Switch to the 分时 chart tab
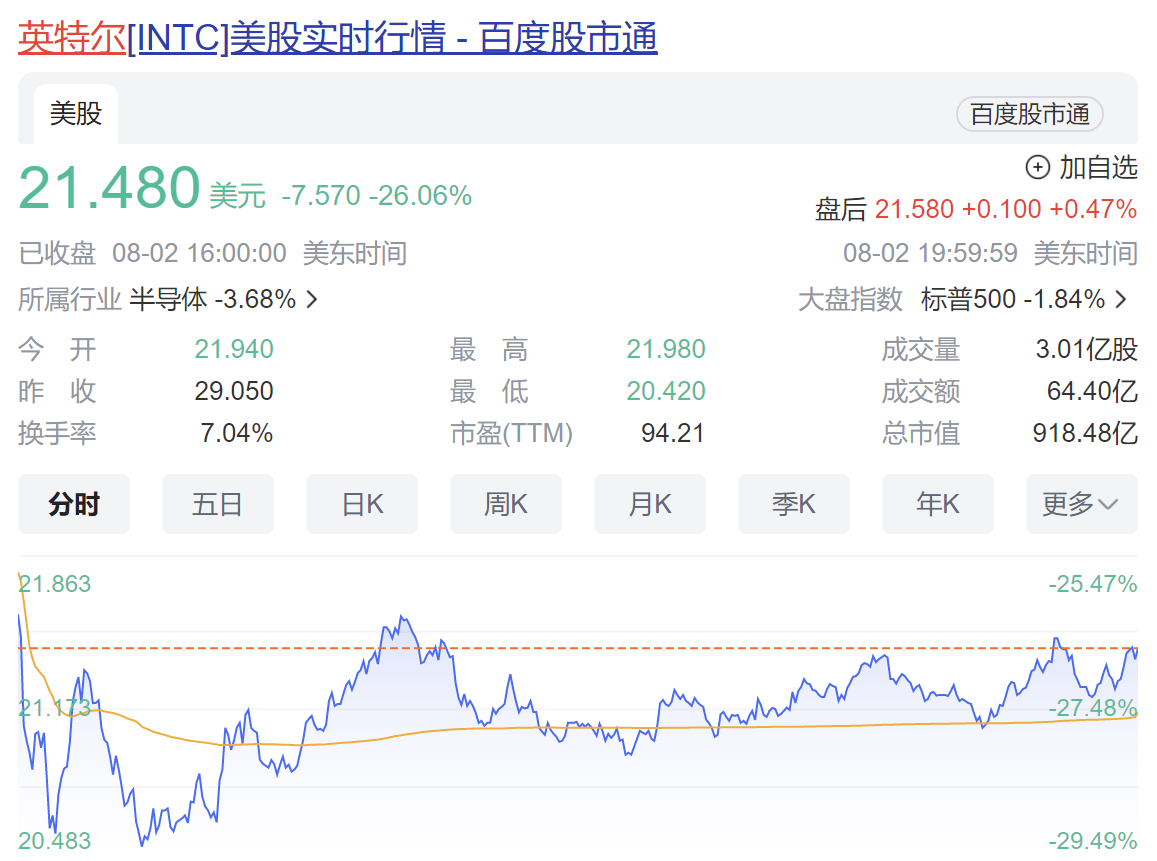This screenshot has width=1157, height=861. point(74,504)
